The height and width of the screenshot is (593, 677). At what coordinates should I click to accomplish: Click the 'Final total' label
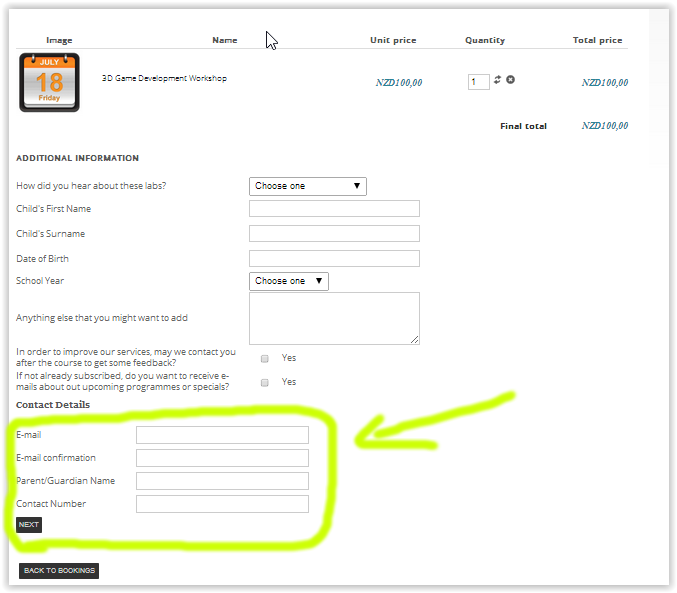point(523,126)
